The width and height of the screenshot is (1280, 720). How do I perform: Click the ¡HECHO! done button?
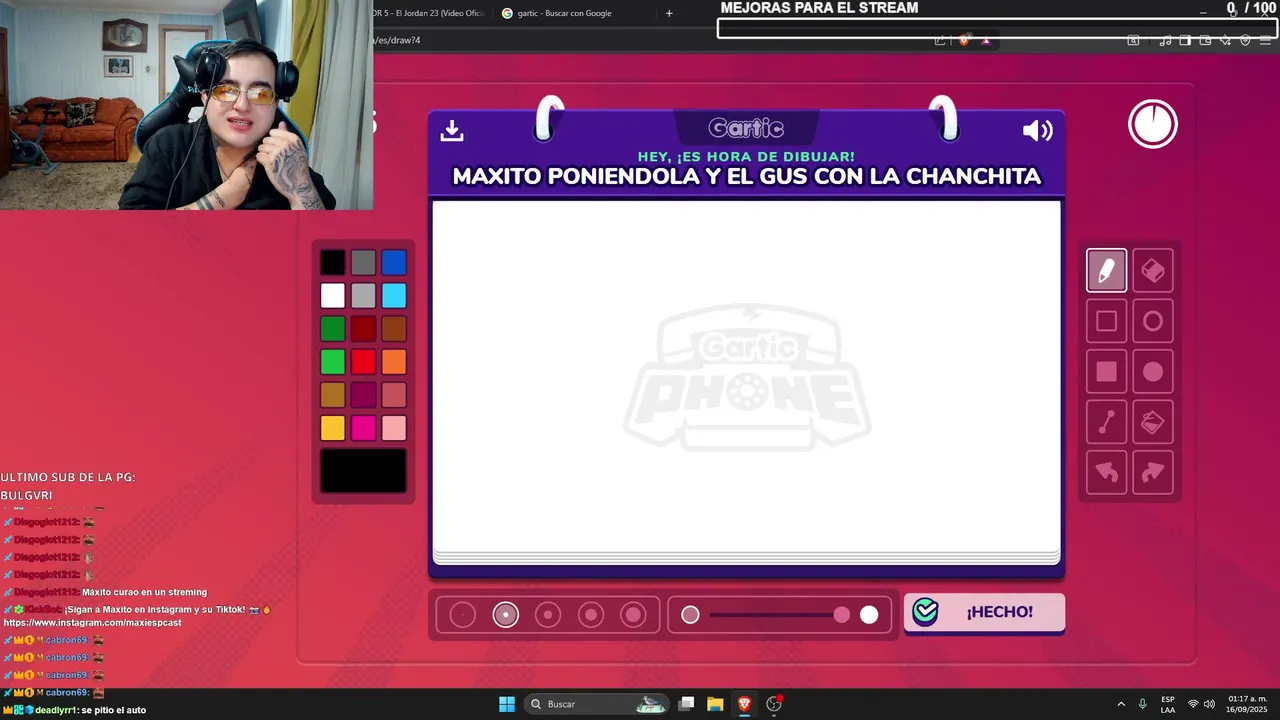tap(984, 612)
